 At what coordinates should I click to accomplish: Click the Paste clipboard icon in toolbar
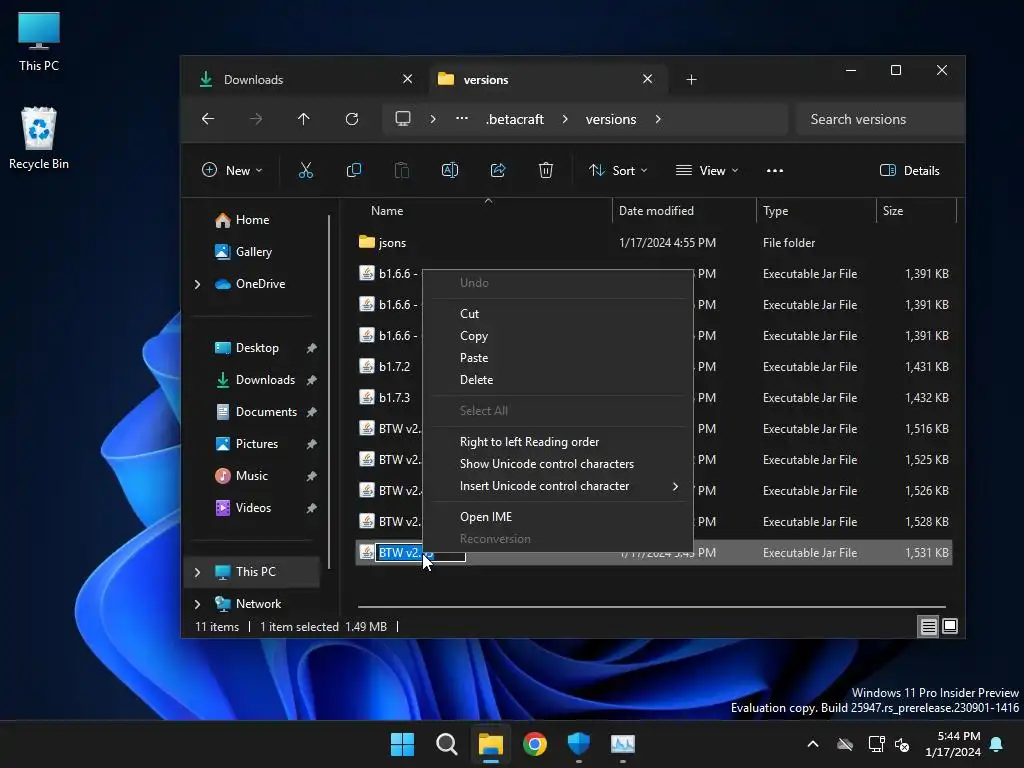[402, 170]
